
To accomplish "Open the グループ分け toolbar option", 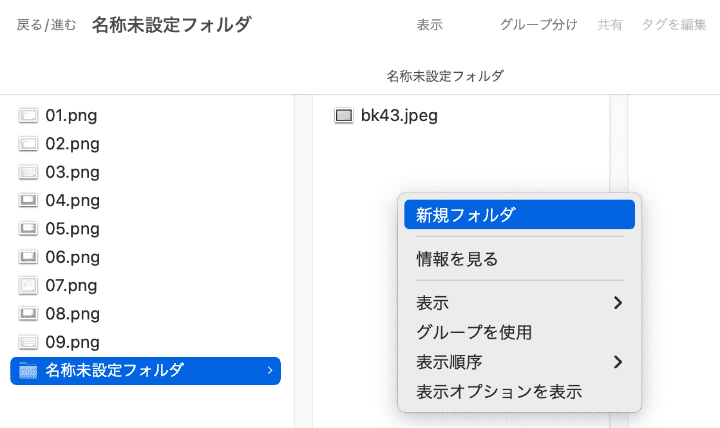I will point(538,25).
